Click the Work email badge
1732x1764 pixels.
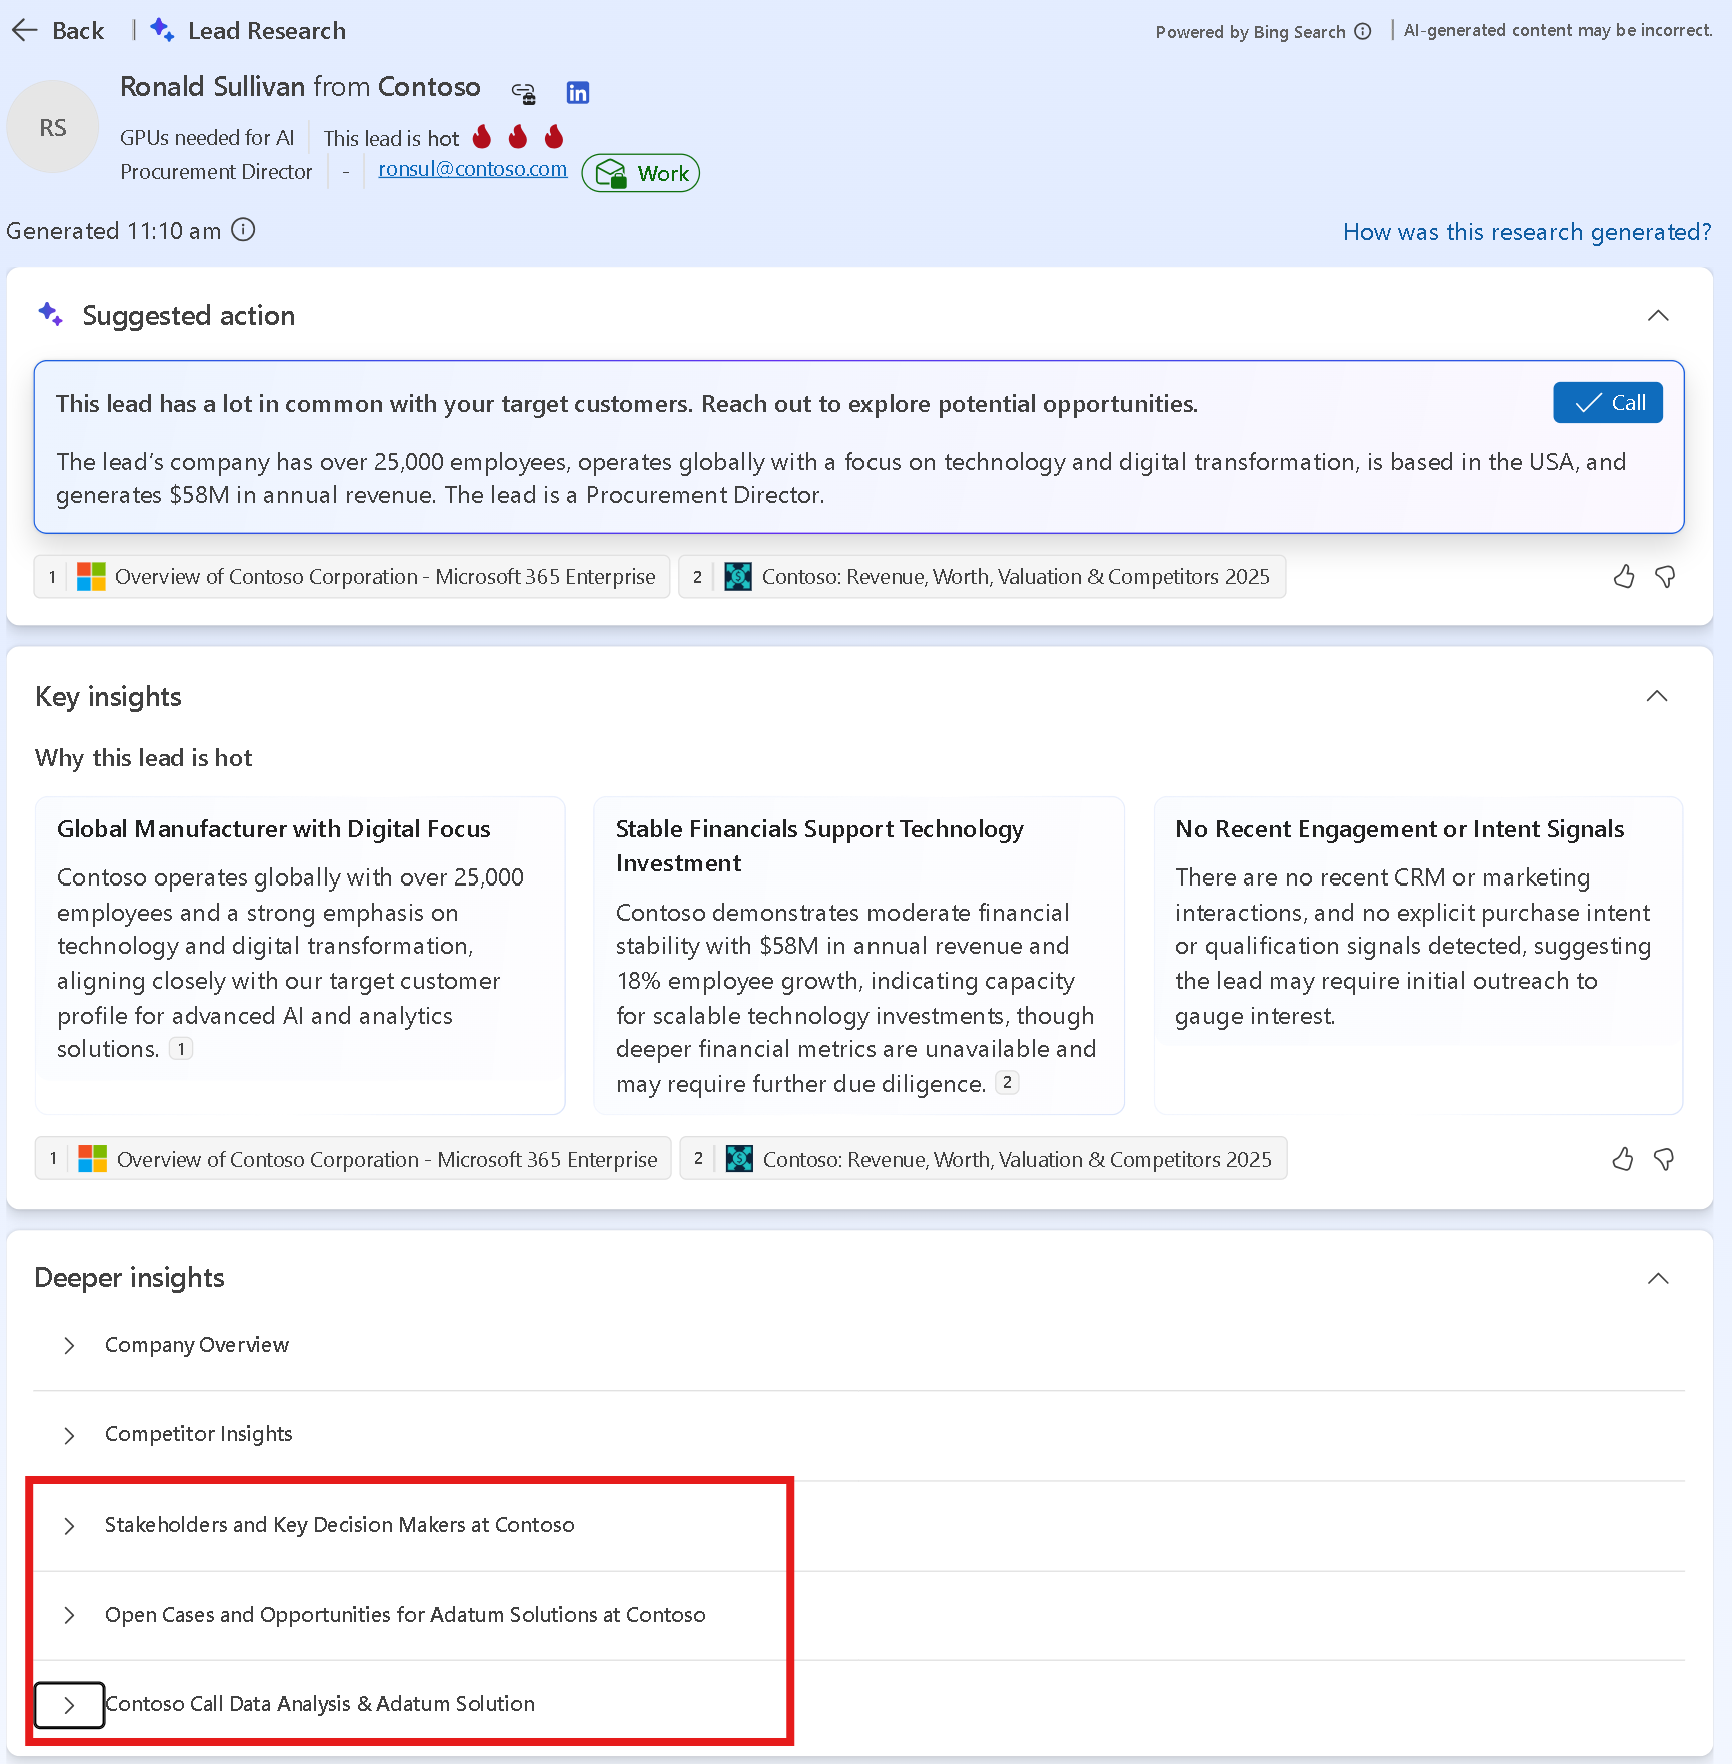(641, 173)
